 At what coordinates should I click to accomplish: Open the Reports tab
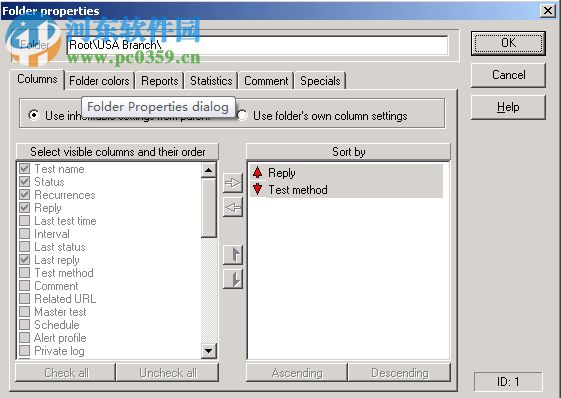click(160, 81)
